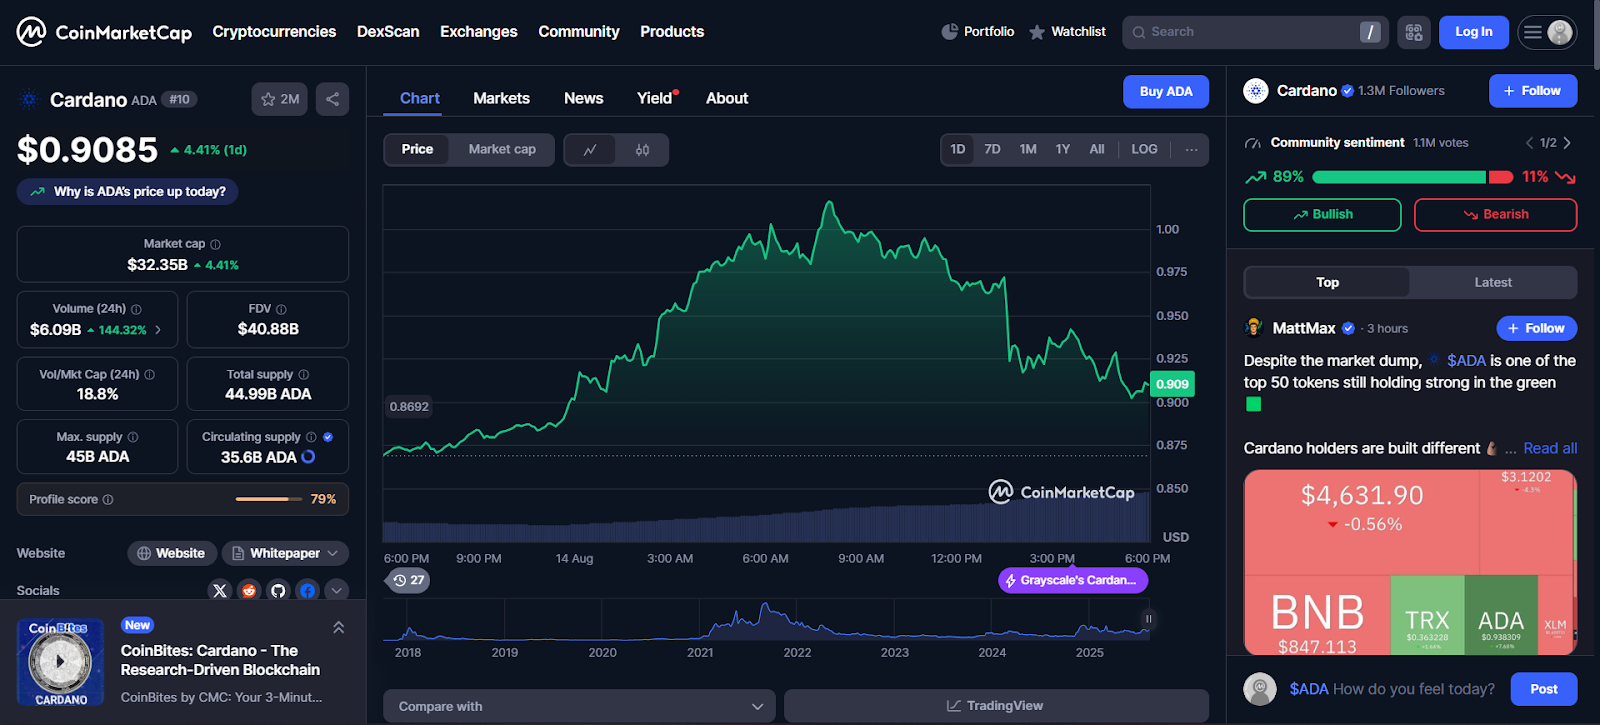The image size is (1600, 725).
Task: Select the 7D time range
Action: tap(992, 149)
